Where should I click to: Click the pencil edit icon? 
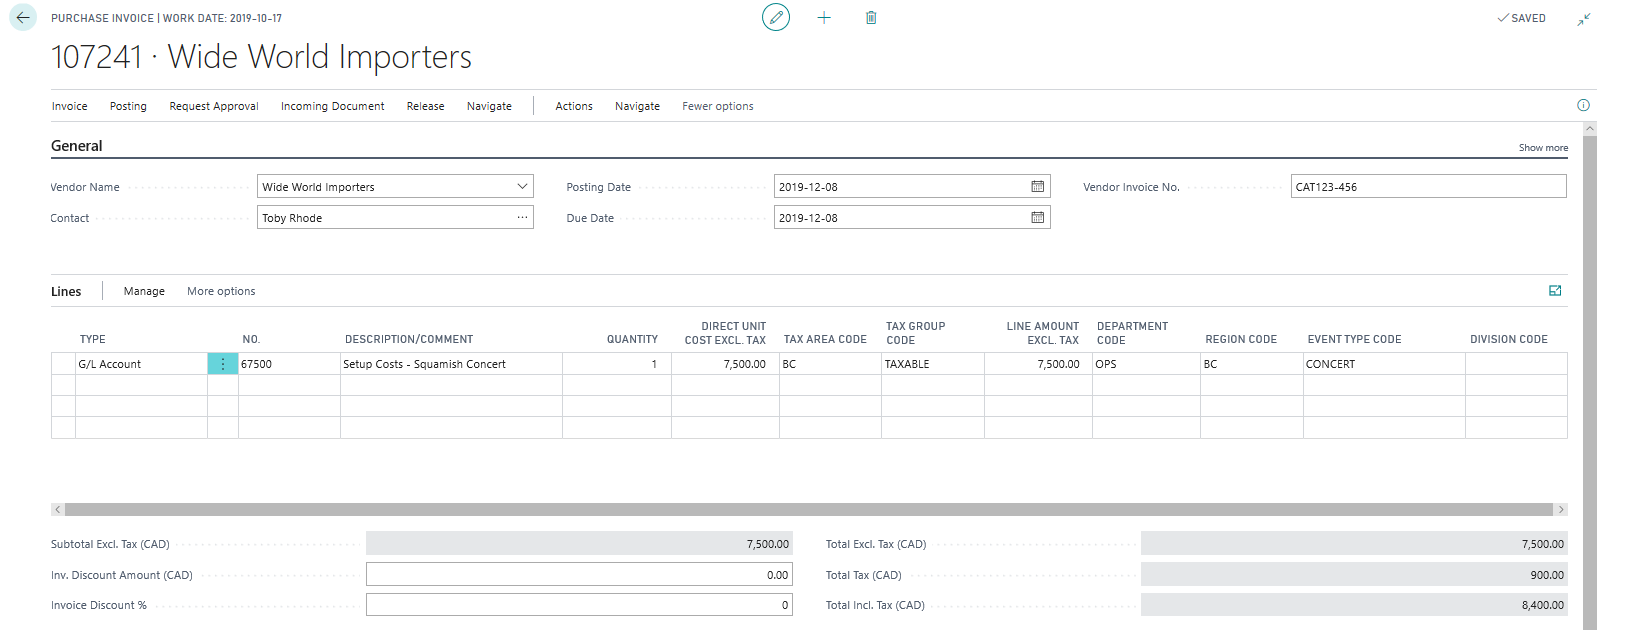click(x=775, y=18)
